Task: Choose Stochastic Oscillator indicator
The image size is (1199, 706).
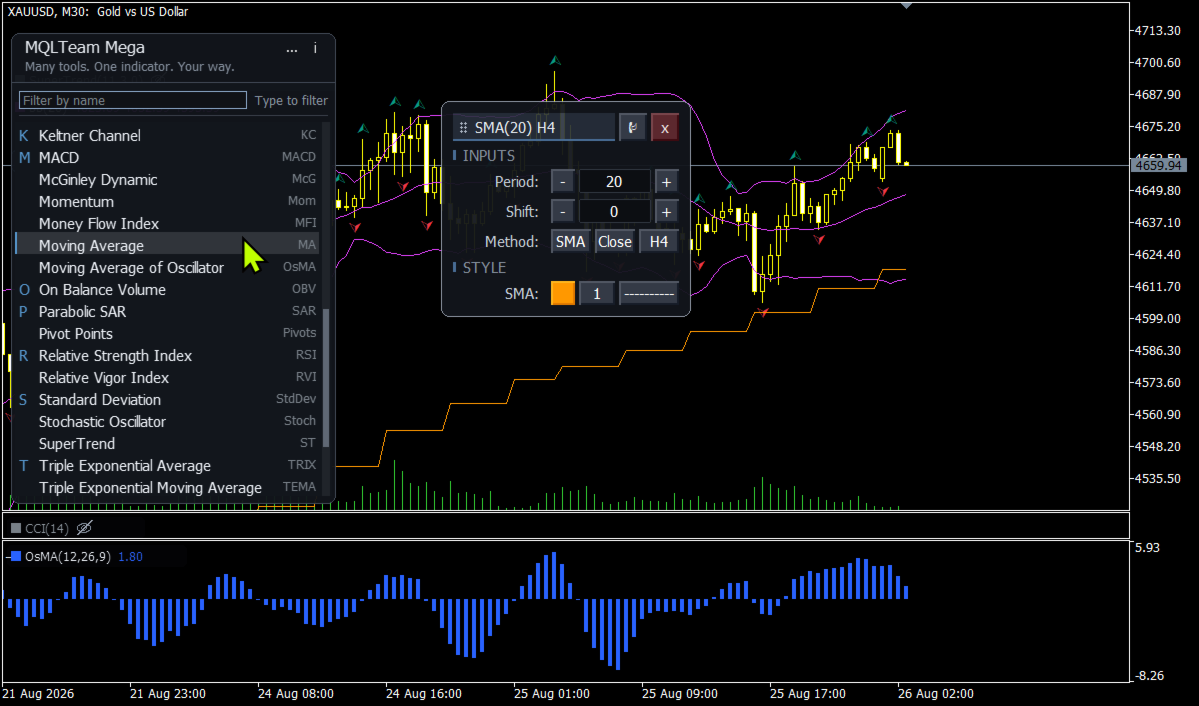Action: pyautogui.click(x=167, y=422)
